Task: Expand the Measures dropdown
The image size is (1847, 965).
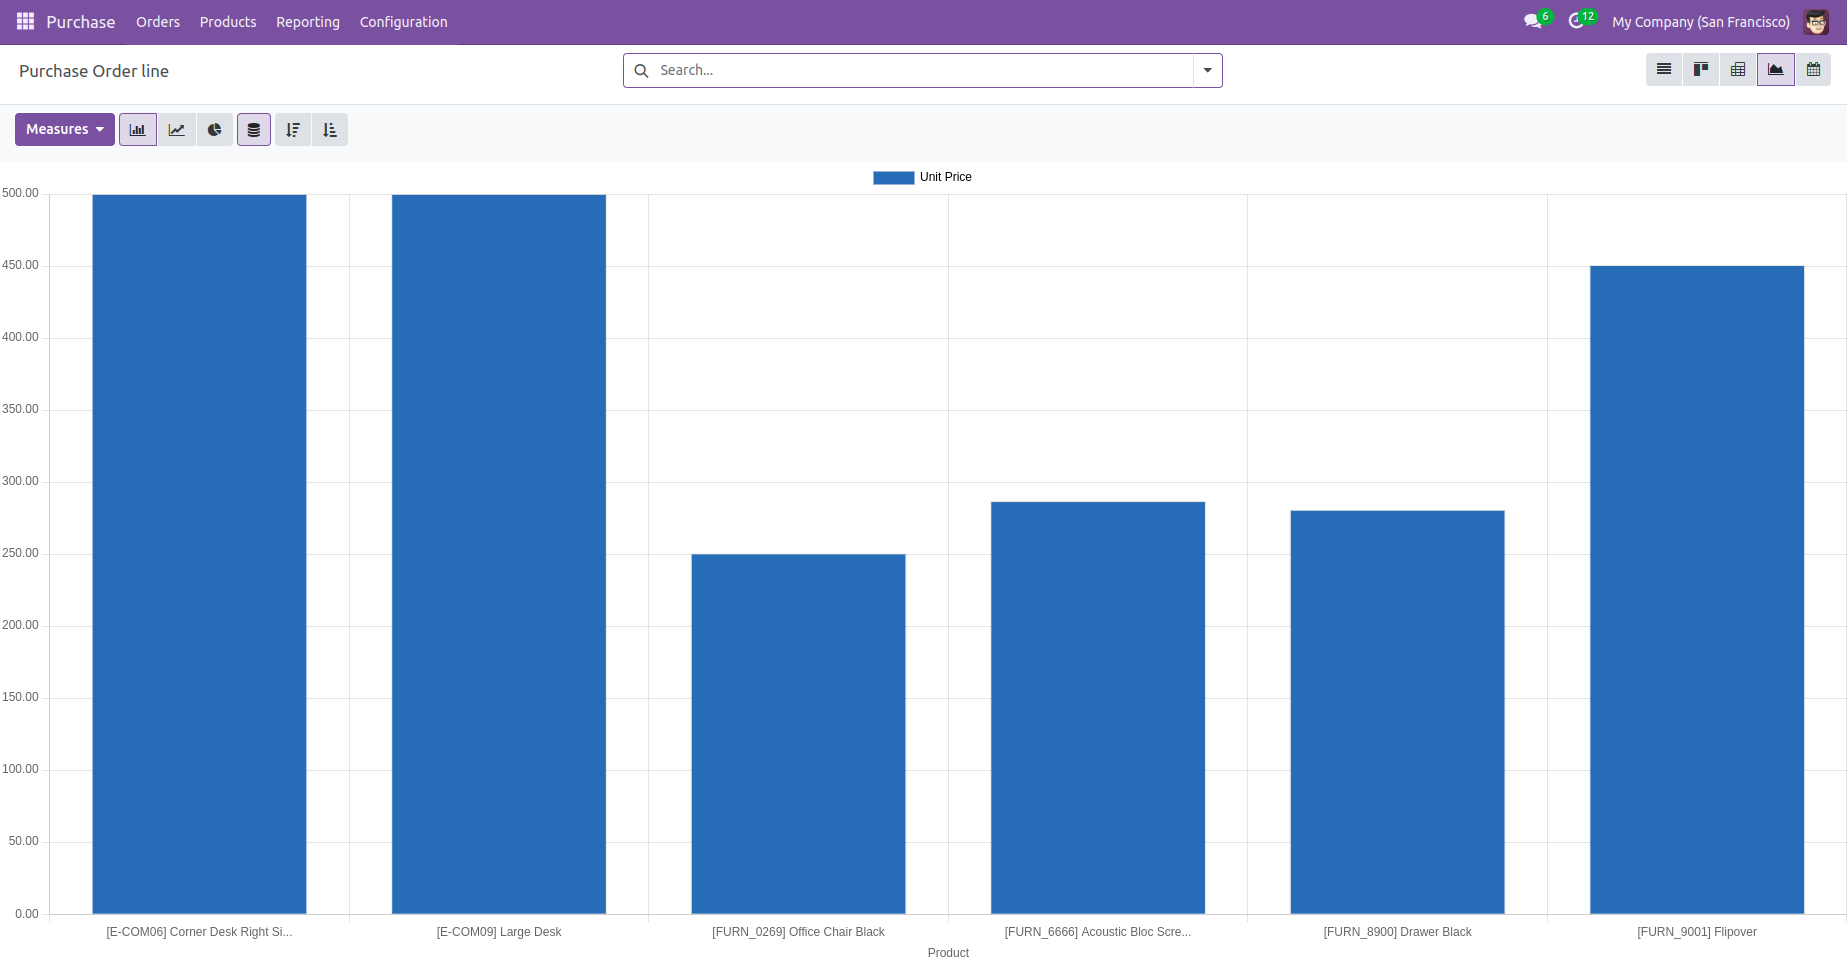Action: [x=65, y=130]
